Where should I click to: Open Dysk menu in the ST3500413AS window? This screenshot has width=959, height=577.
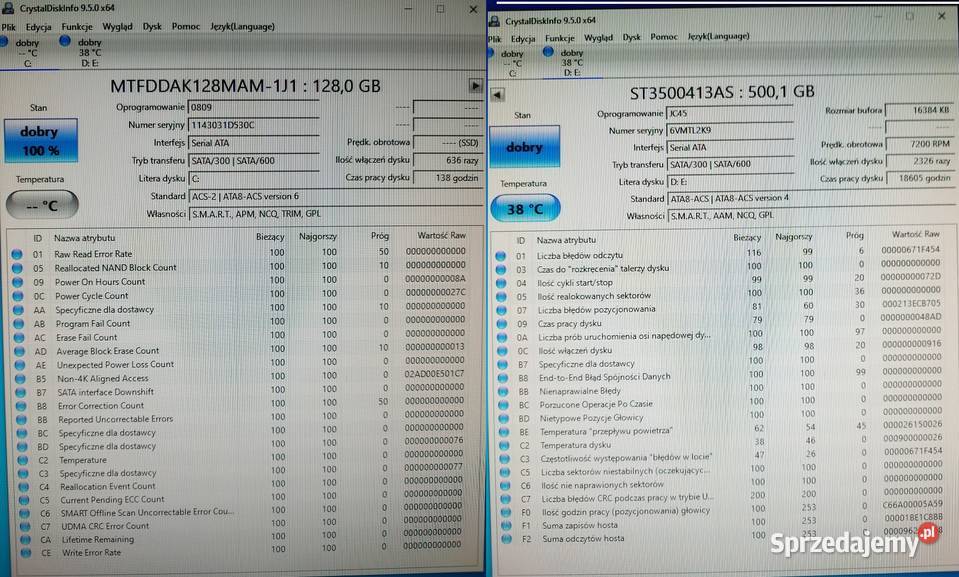tap(631, 37)
